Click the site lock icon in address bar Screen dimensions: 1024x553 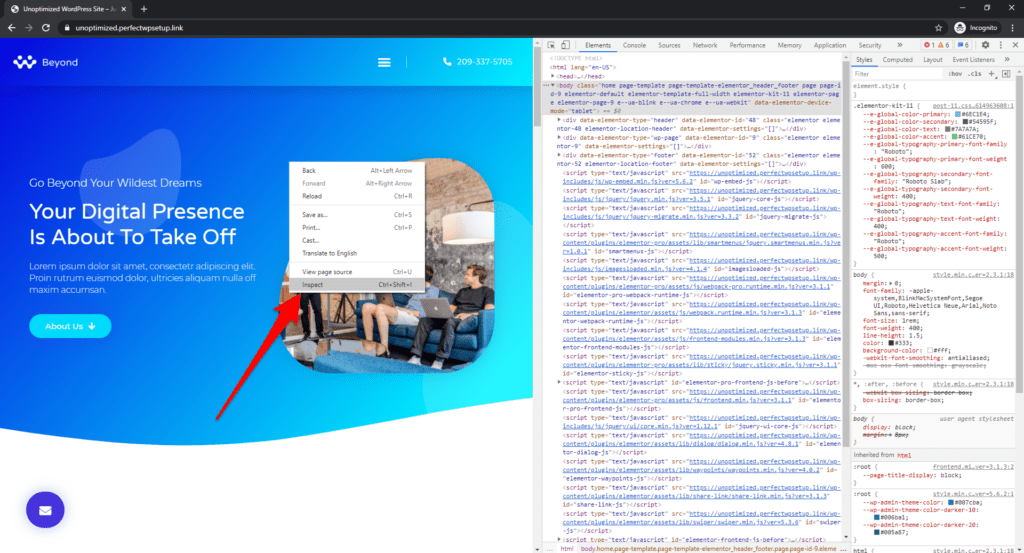(67, 28)
